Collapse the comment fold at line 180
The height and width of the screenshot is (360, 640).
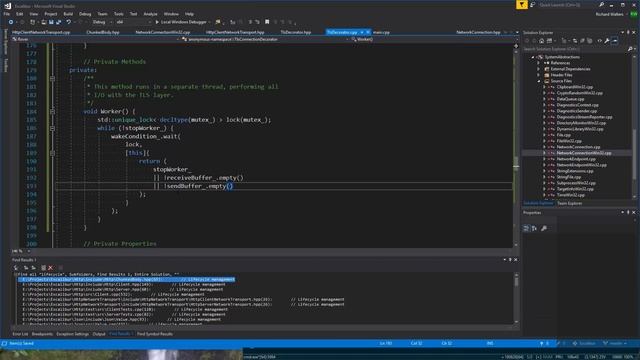52,78
